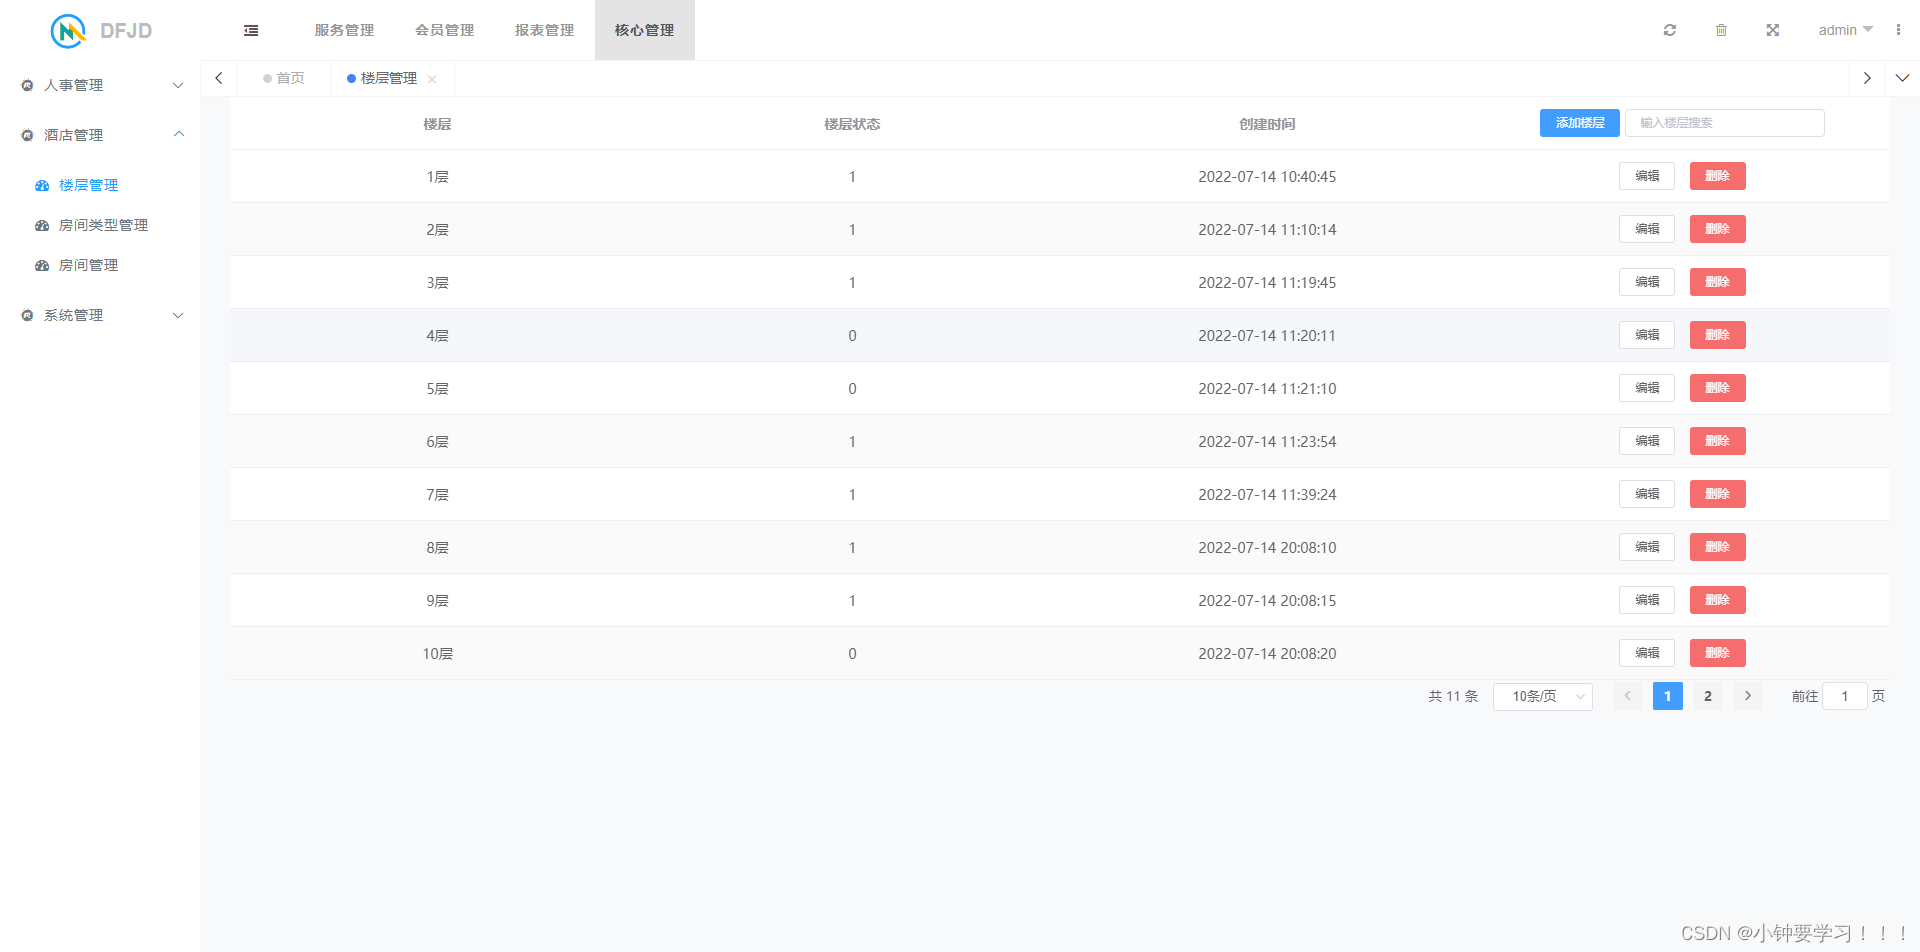Edit the 7层 row
The height and width of the screenshot is (952, 1920).
click(1646, 494)
